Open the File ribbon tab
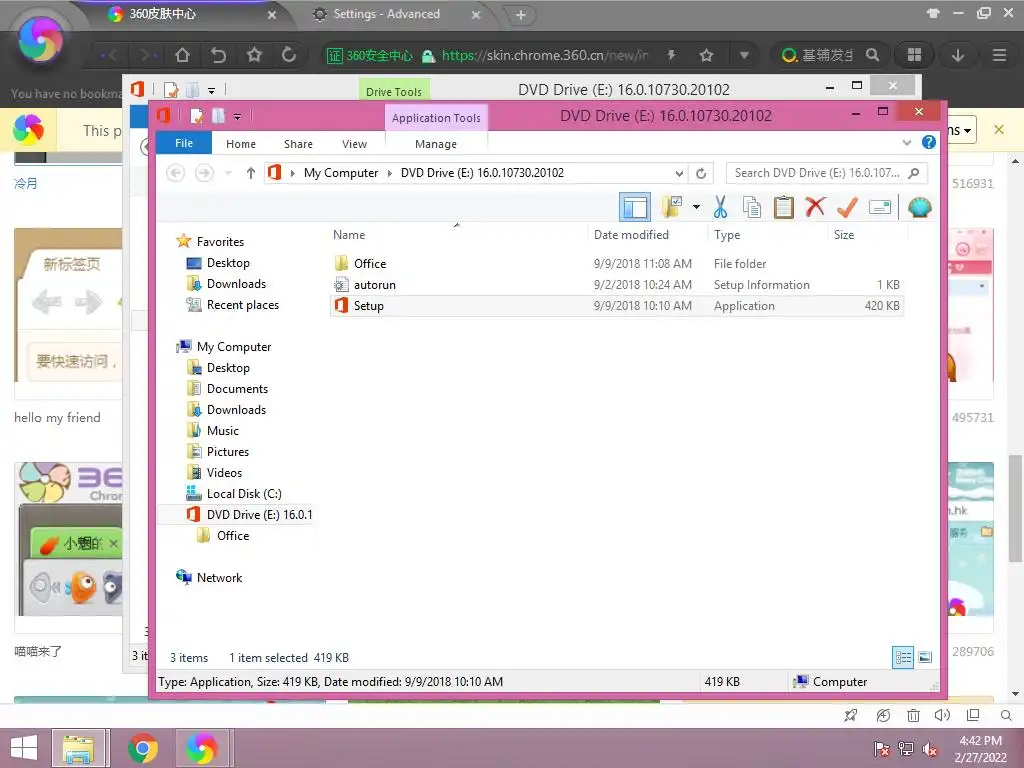This screenshot has width=1024, height=768. tap(184, 143)
